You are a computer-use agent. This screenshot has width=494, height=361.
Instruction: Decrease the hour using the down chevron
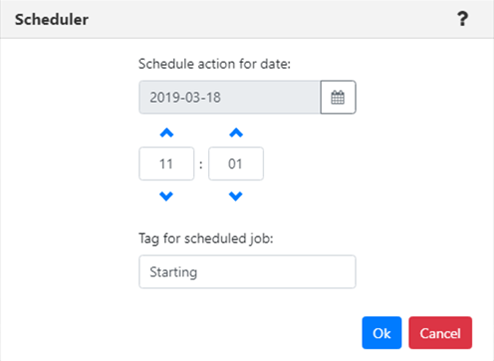[166, 196]
